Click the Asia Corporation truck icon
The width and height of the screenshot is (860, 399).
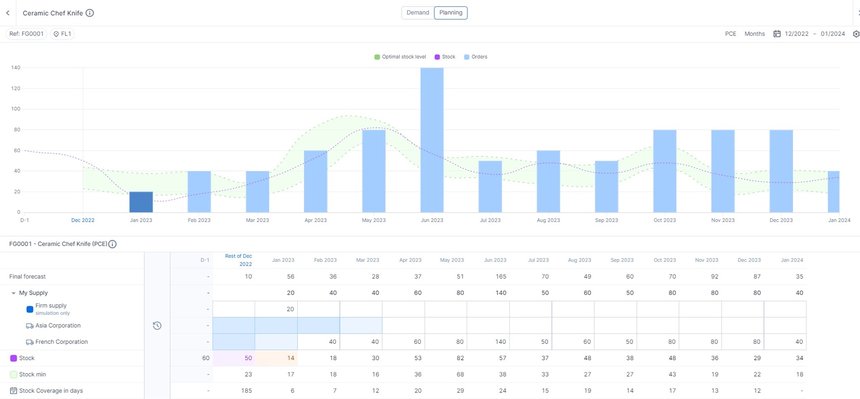point(30,325)
